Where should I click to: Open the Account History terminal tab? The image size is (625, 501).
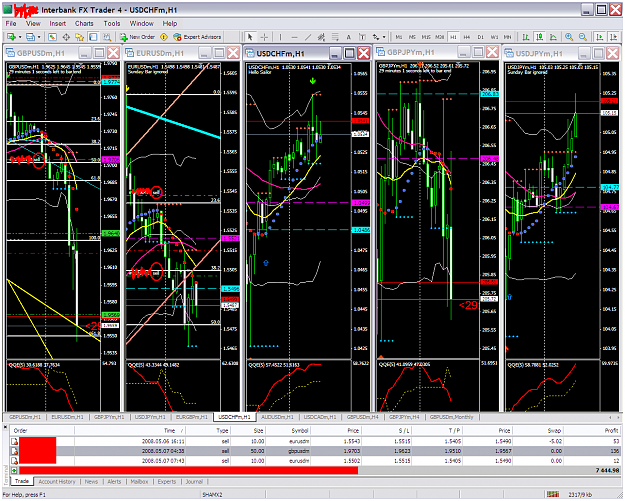57,481
